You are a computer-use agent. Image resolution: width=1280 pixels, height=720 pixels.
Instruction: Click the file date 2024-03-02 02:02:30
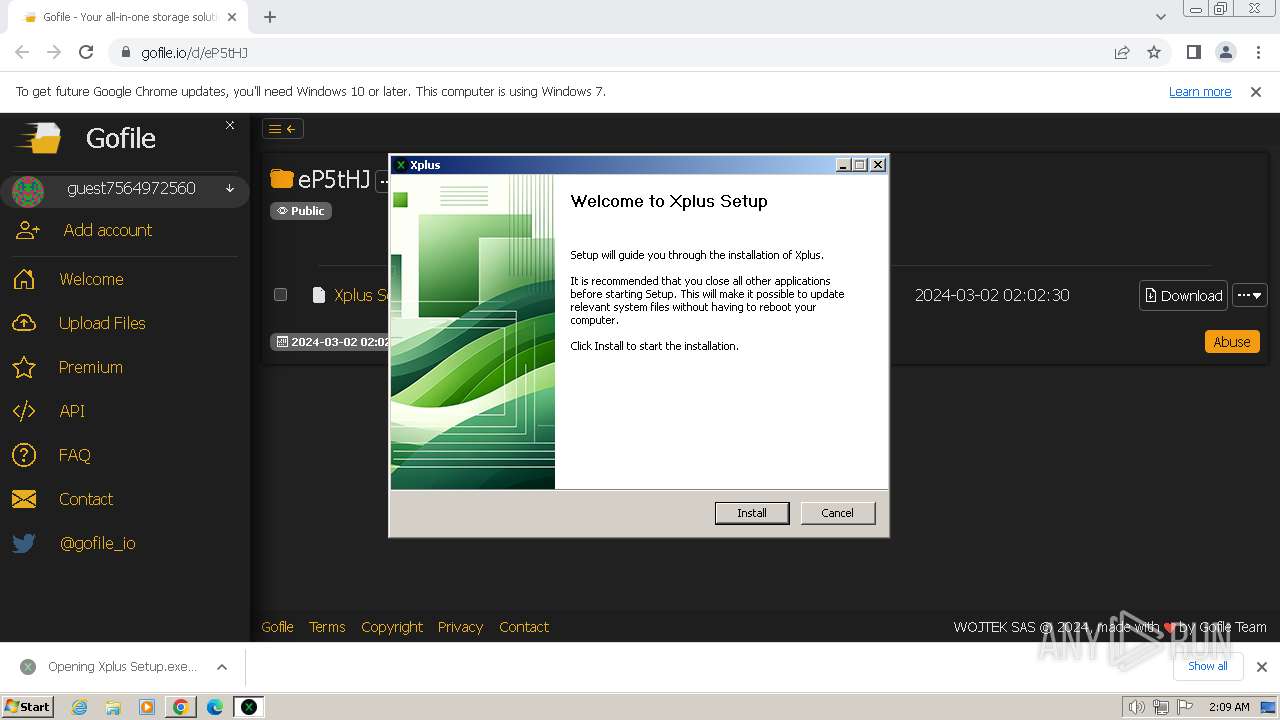click(992, 295)
